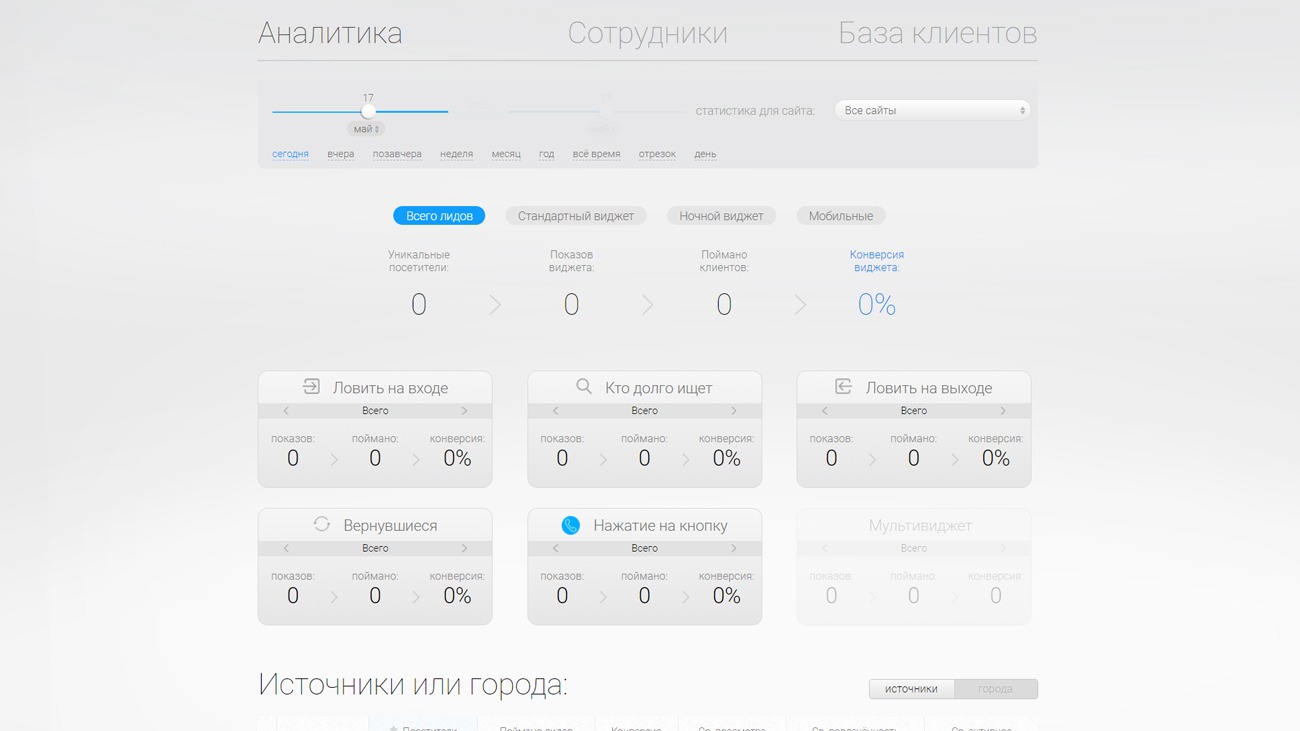
Task: Click right arrow in Нажатие на кнопку card
Action: tap(733, 548)
